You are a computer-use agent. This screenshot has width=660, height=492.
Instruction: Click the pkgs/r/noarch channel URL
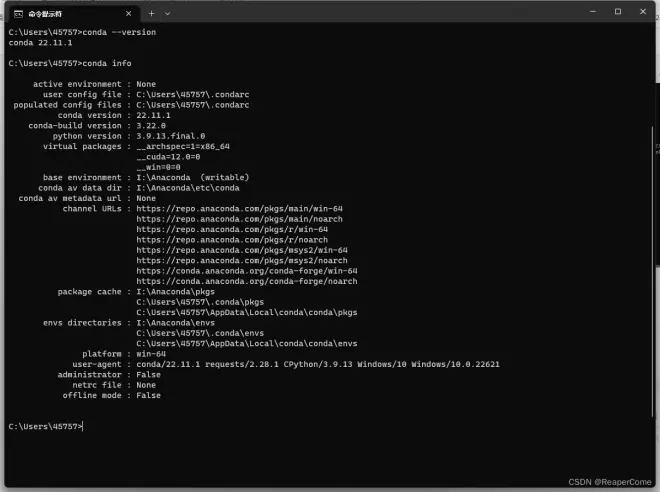pyautogui.click(x=232, y=240)
